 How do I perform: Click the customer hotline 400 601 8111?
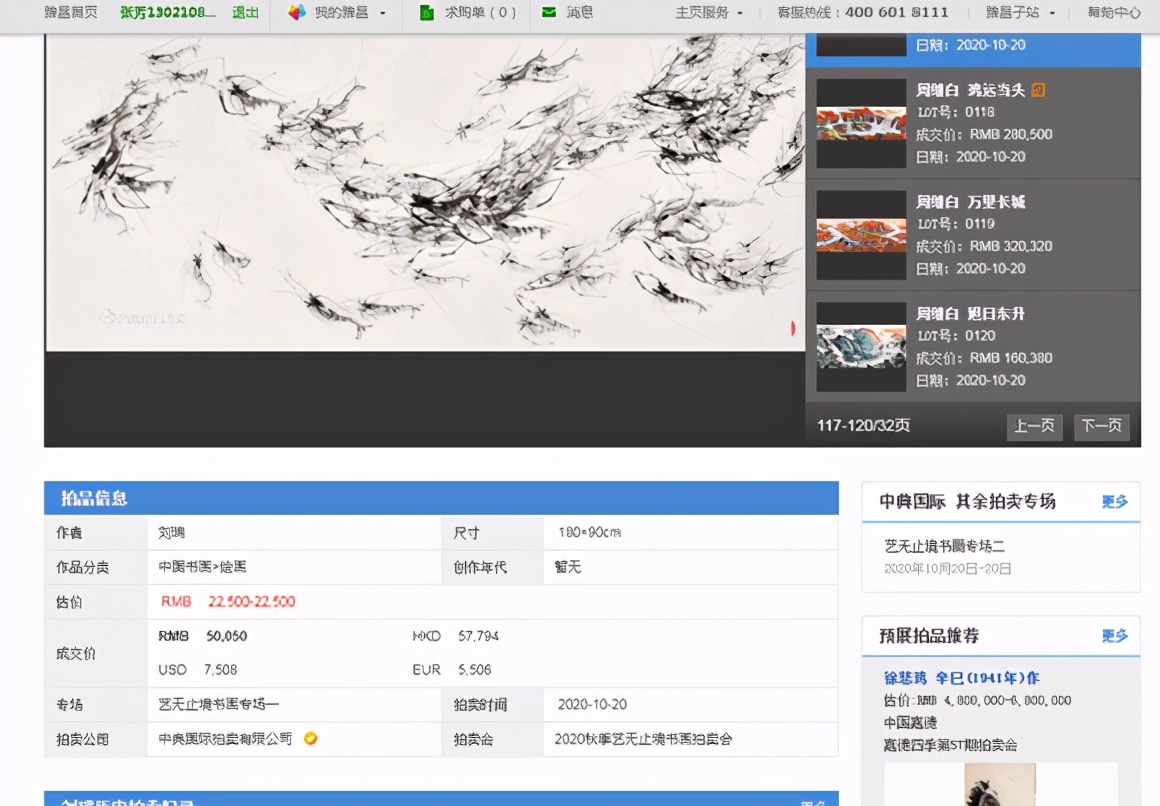coord(896,13)
